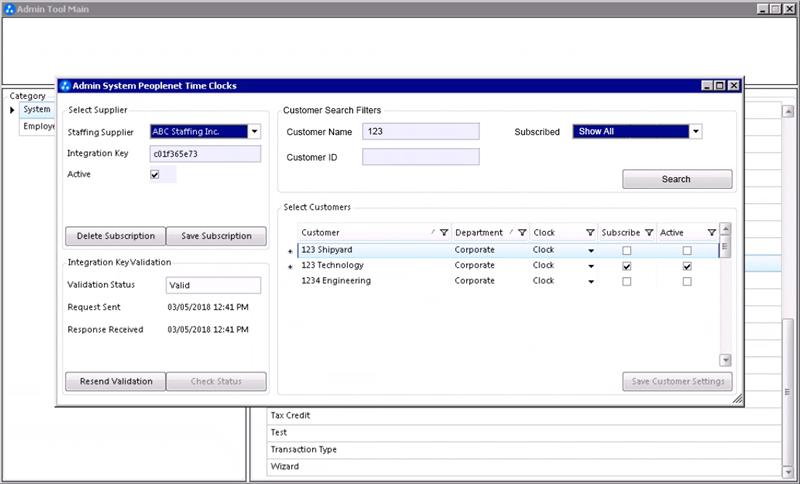This screenshot has height=484, width=800.
Task: Click Admin Tool Main title bar icon
Action: 9,9
